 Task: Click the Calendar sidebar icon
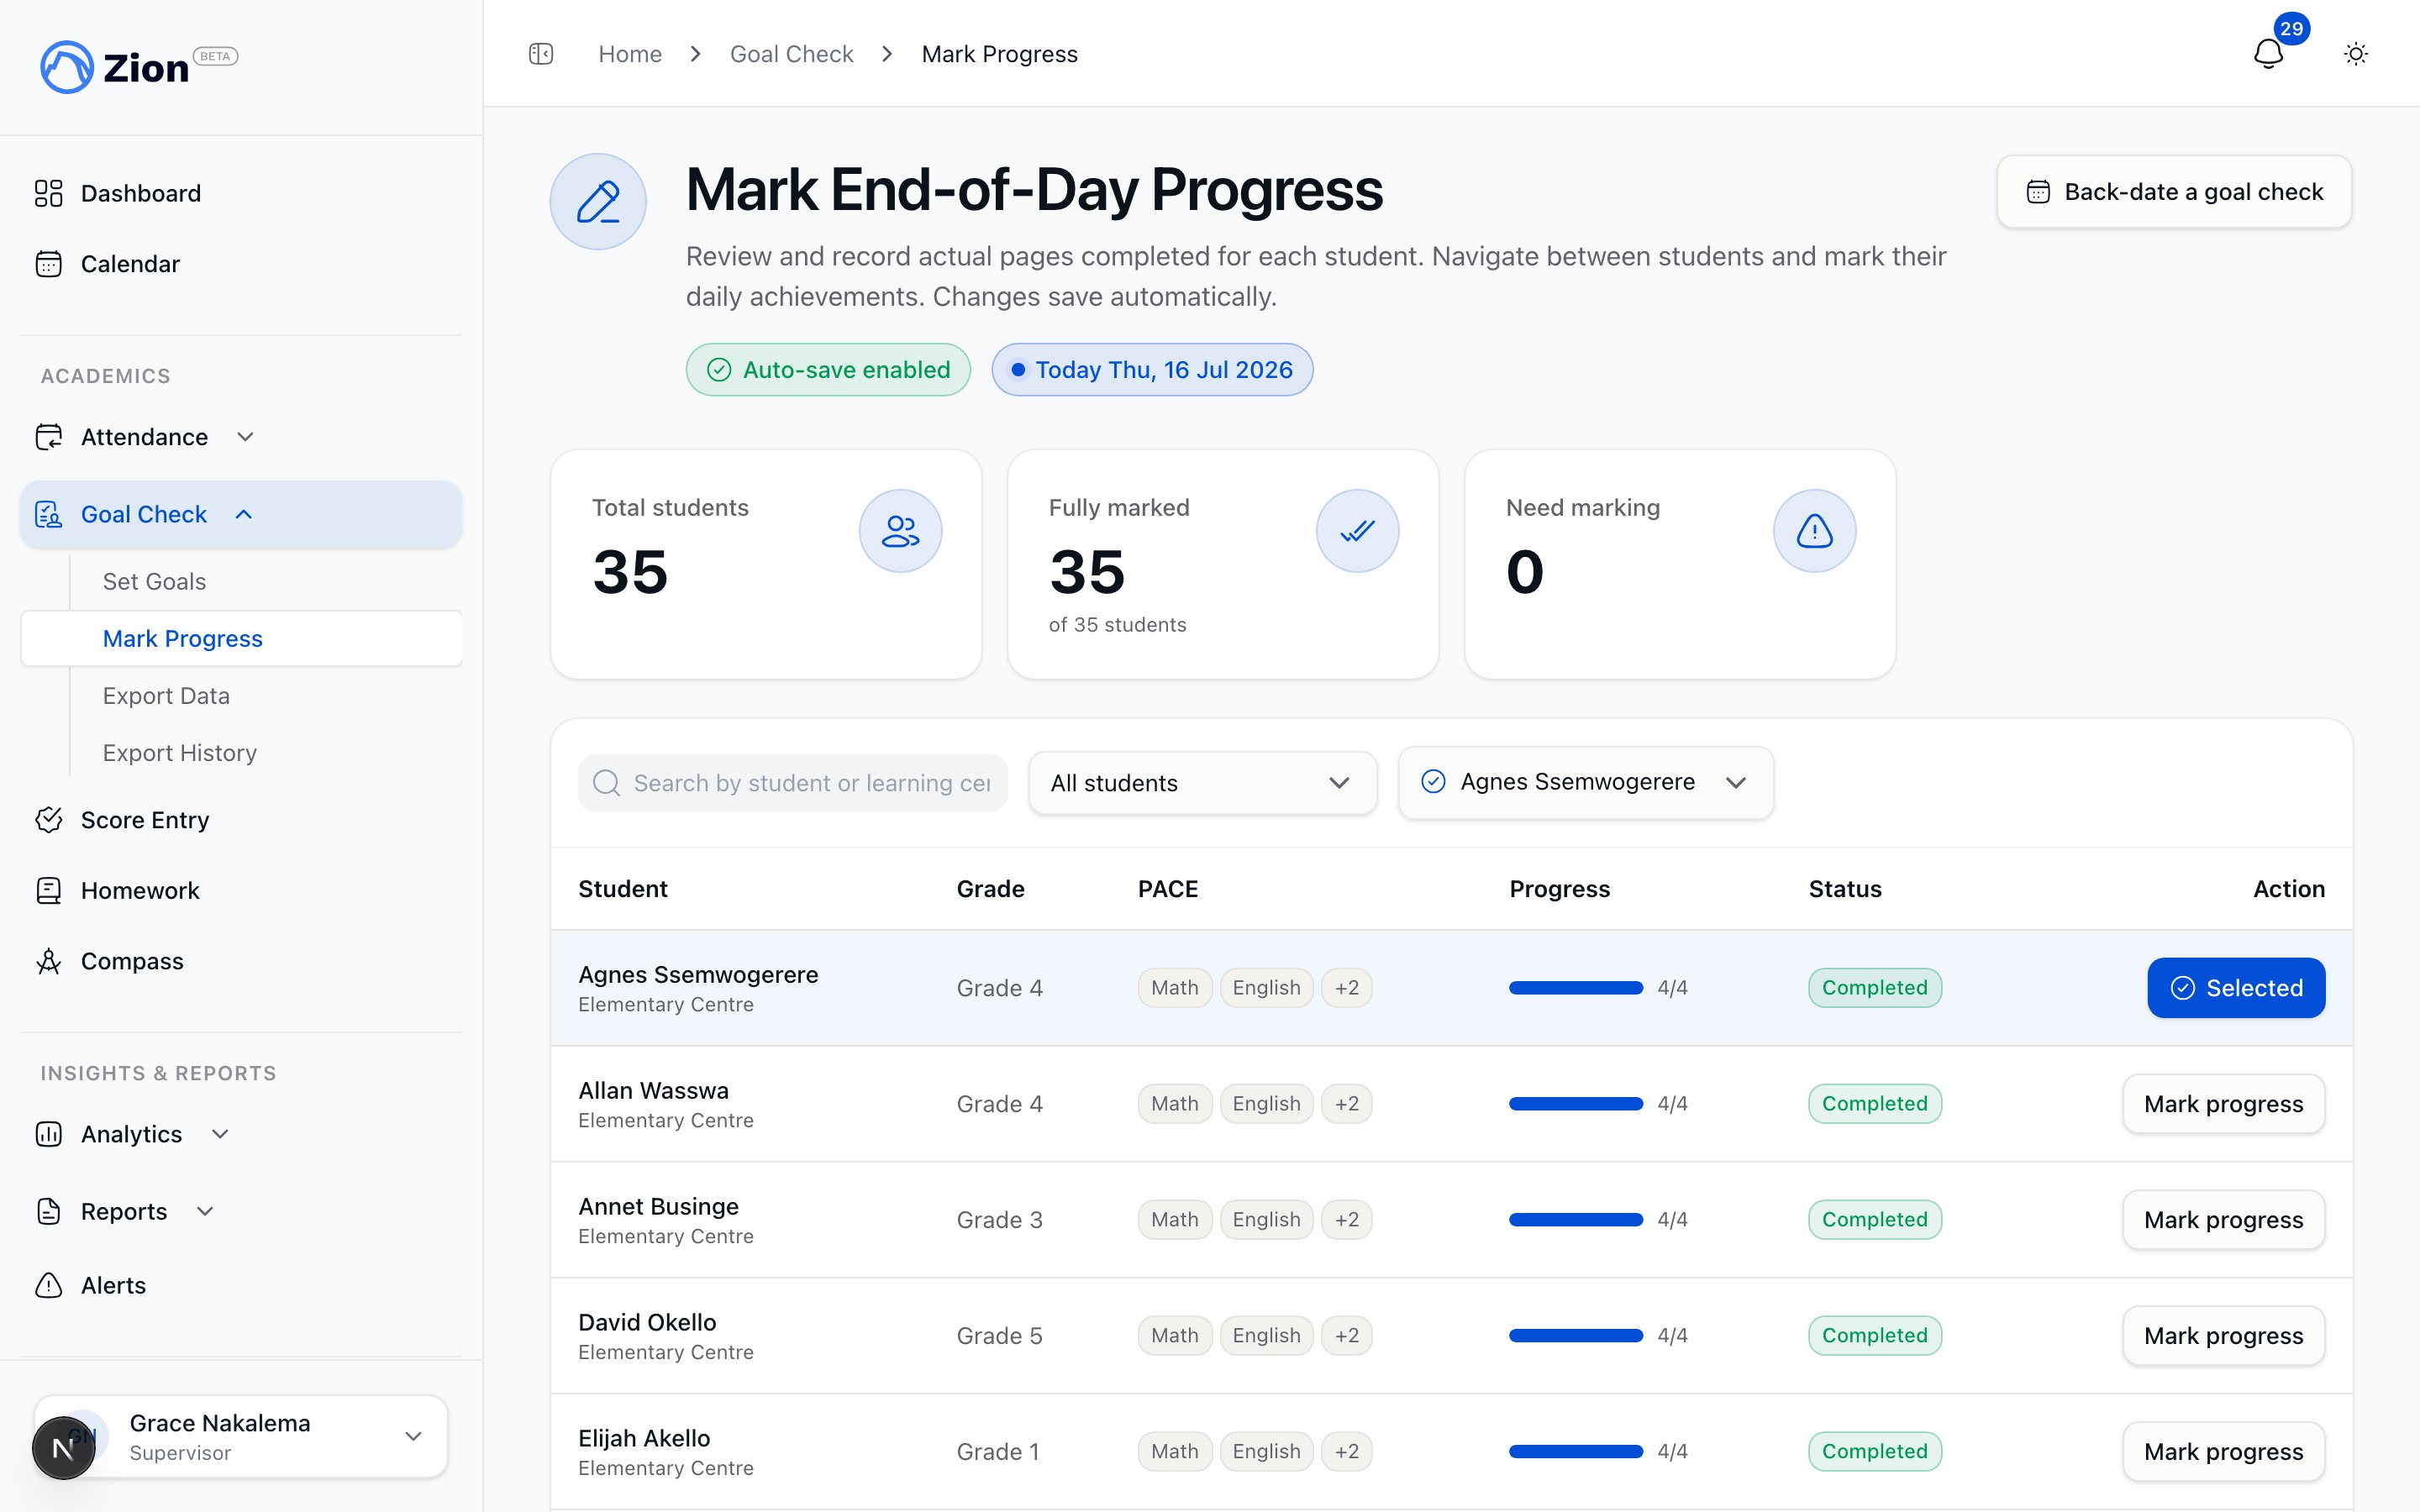(x=48, y=264)
